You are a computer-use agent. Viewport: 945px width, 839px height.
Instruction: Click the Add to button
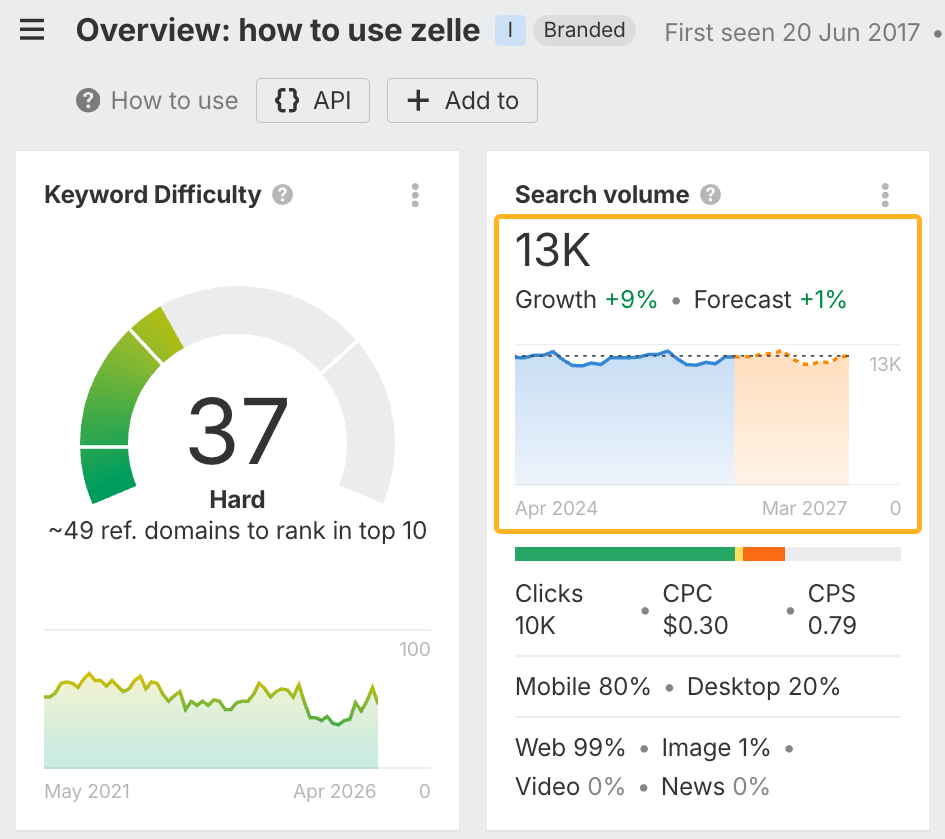tap(462, 101)
